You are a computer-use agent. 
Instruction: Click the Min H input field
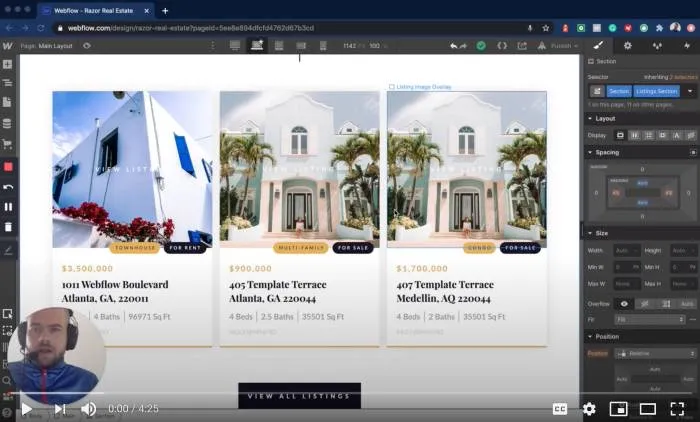point(683,267)
